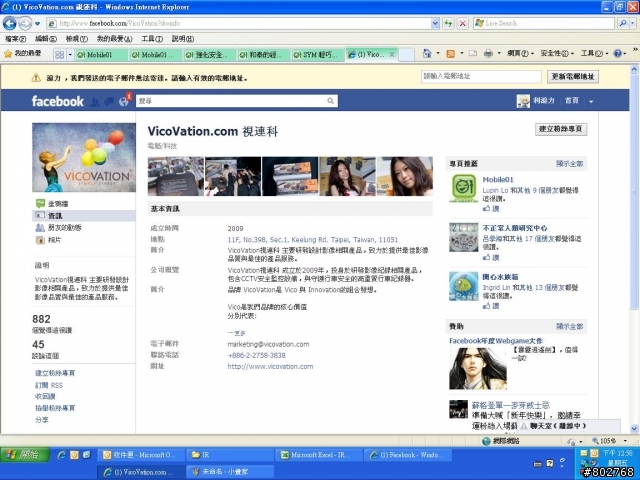Open Live Search options dropdown

pos(633,23)
